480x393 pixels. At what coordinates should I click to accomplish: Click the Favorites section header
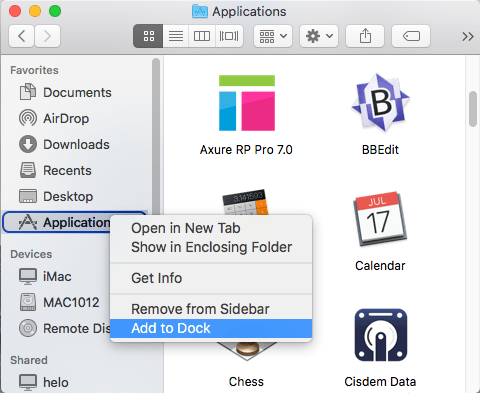34,70
